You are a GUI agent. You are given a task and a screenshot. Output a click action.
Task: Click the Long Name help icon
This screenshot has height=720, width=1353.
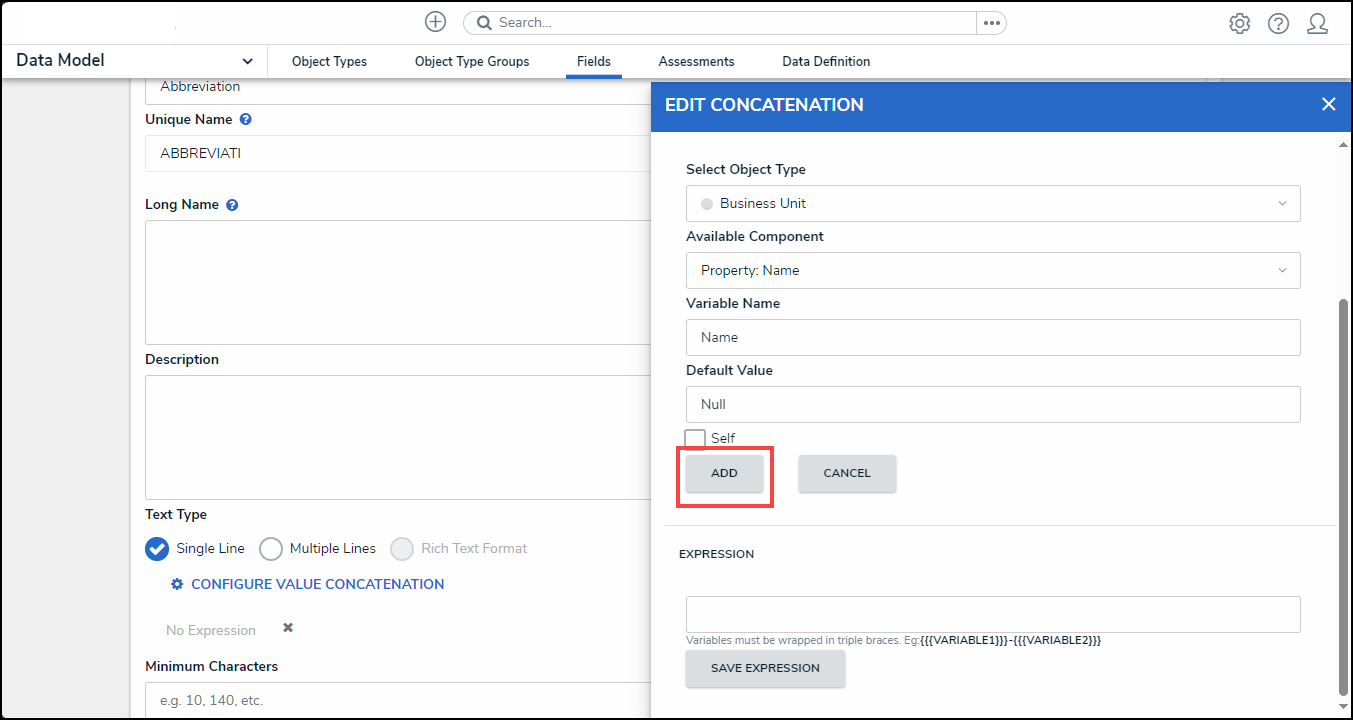coord(232,205)
